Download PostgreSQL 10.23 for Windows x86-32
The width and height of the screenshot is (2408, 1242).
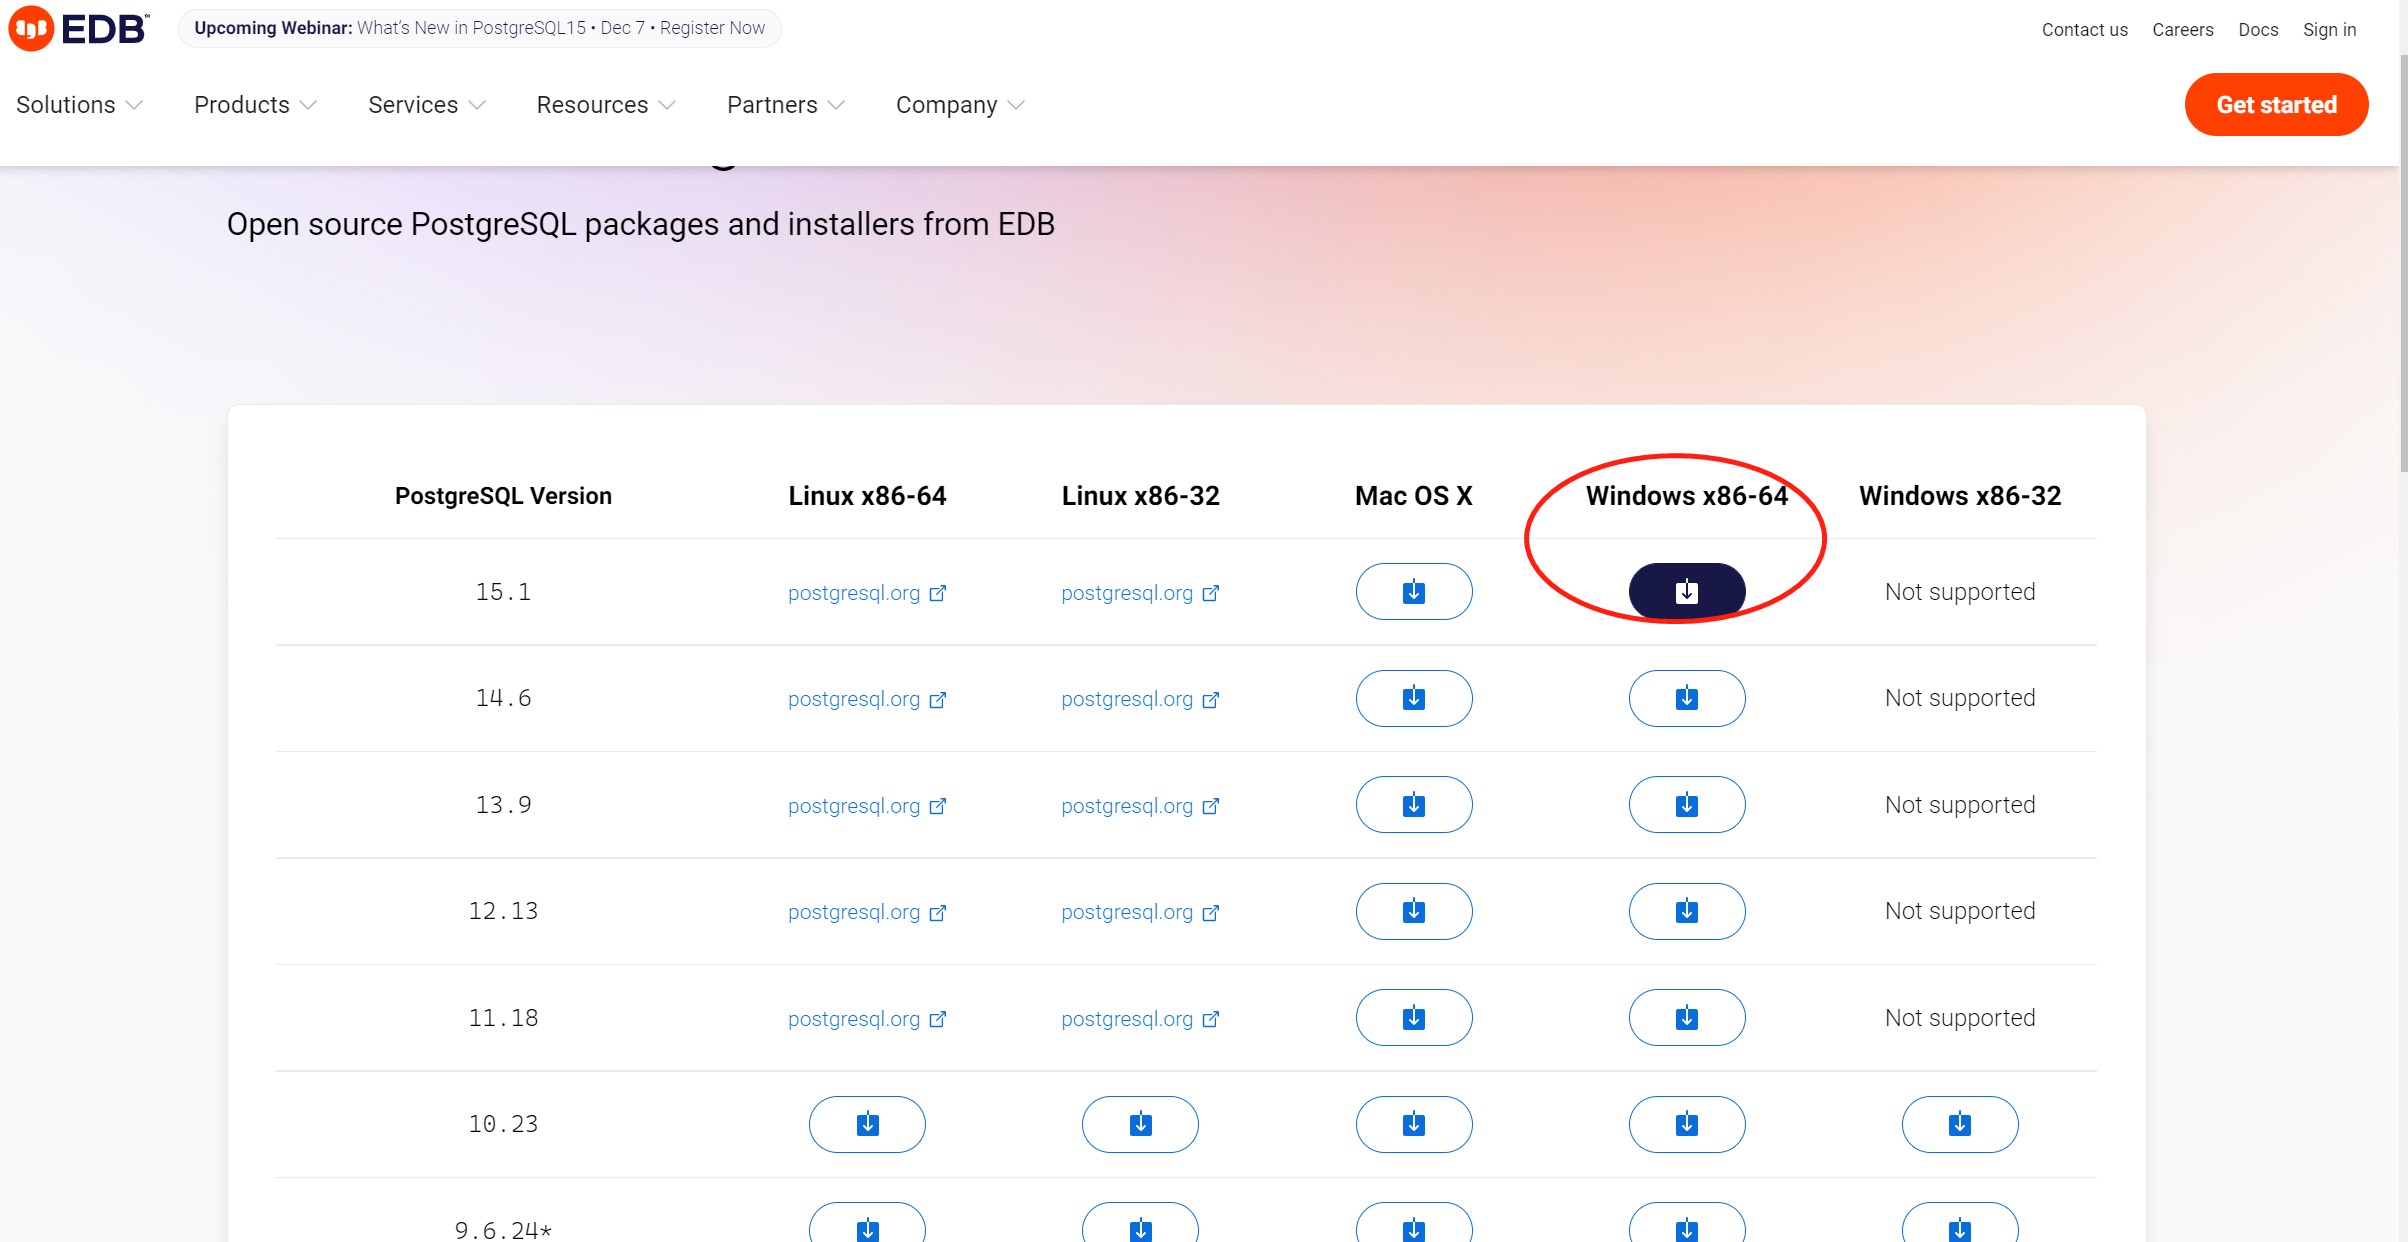pyautogui.click(x=1959, y=1124)
